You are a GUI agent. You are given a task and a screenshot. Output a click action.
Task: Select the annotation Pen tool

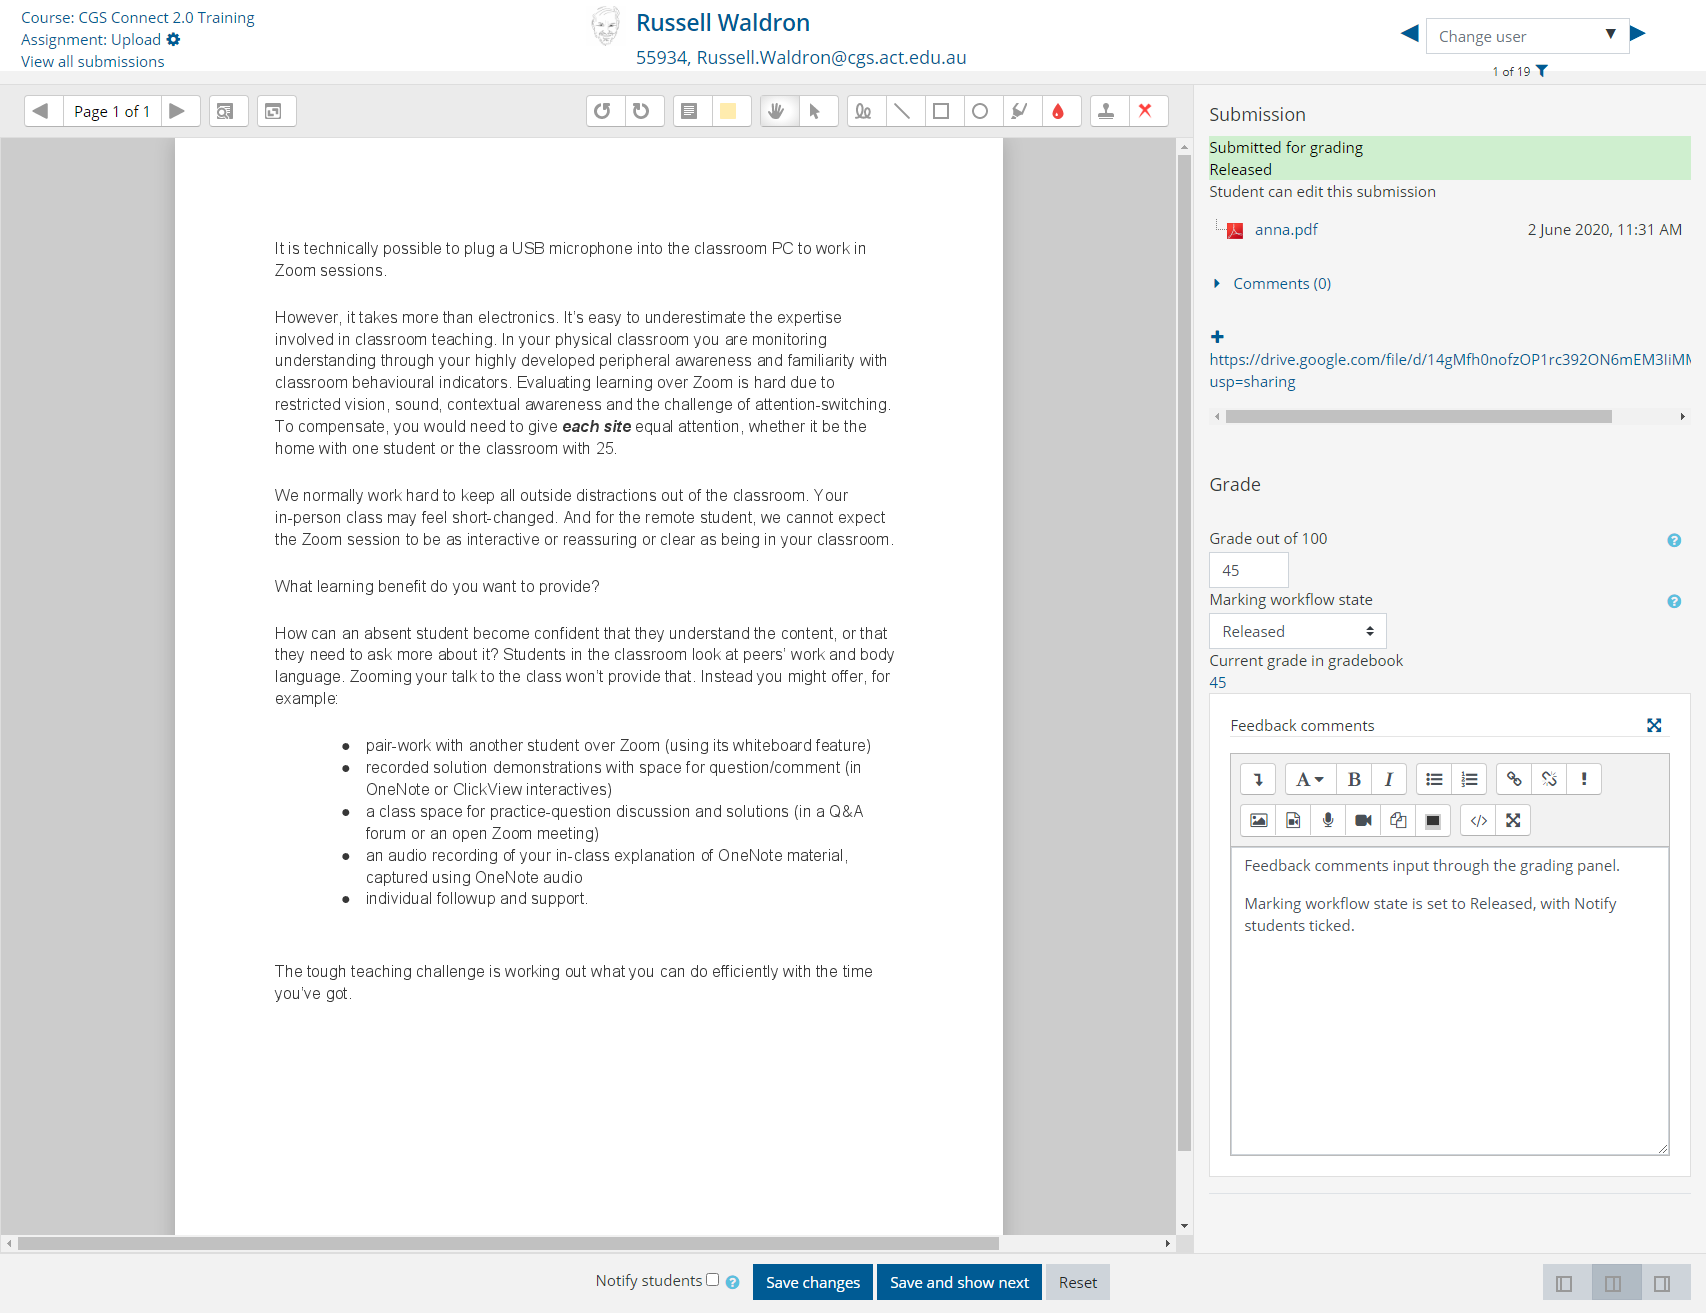tap(863, 111)
